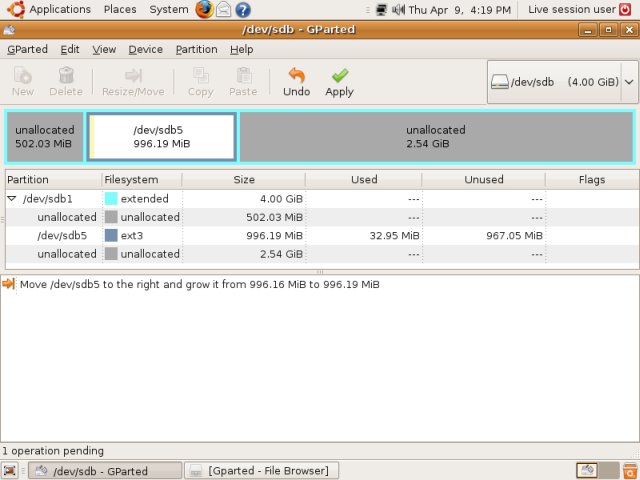Click the hard disk icon in device selector

click(500, 82)
